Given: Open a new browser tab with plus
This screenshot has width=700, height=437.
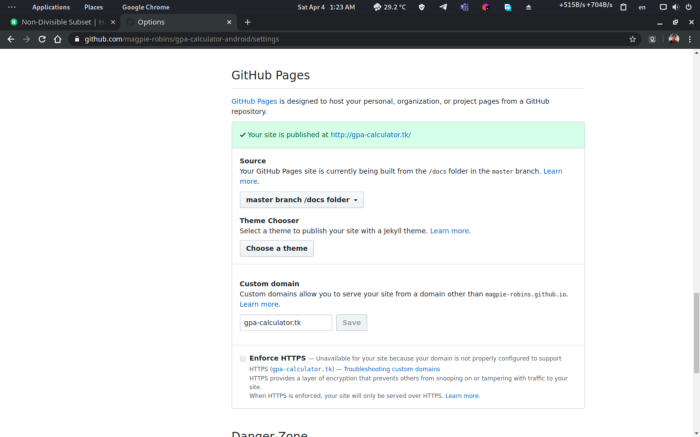Looking at the screenshot, I should coord(247,22).
